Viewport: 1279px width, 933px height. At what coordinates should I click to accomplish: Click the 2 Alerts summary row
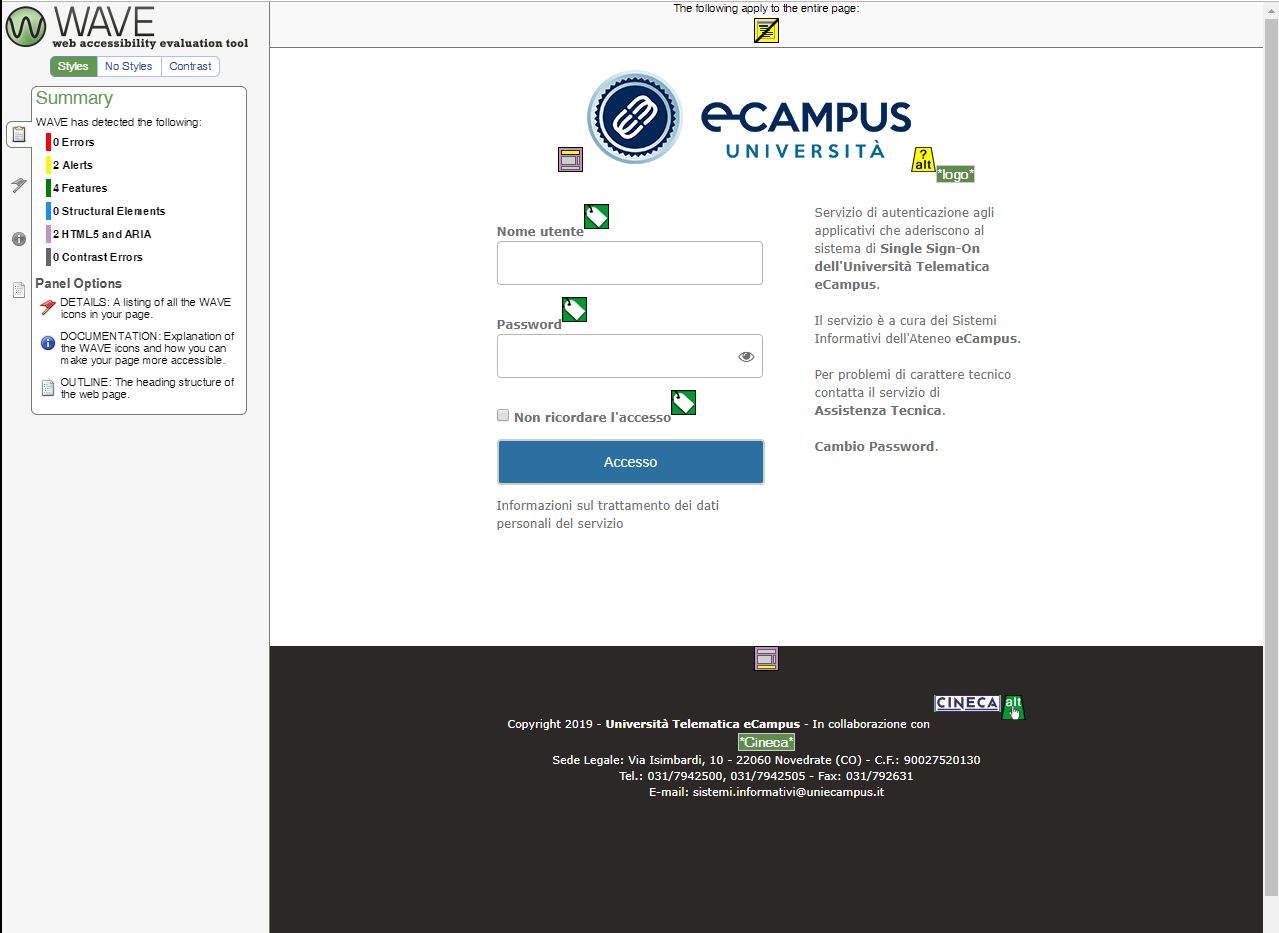point(72,165)
